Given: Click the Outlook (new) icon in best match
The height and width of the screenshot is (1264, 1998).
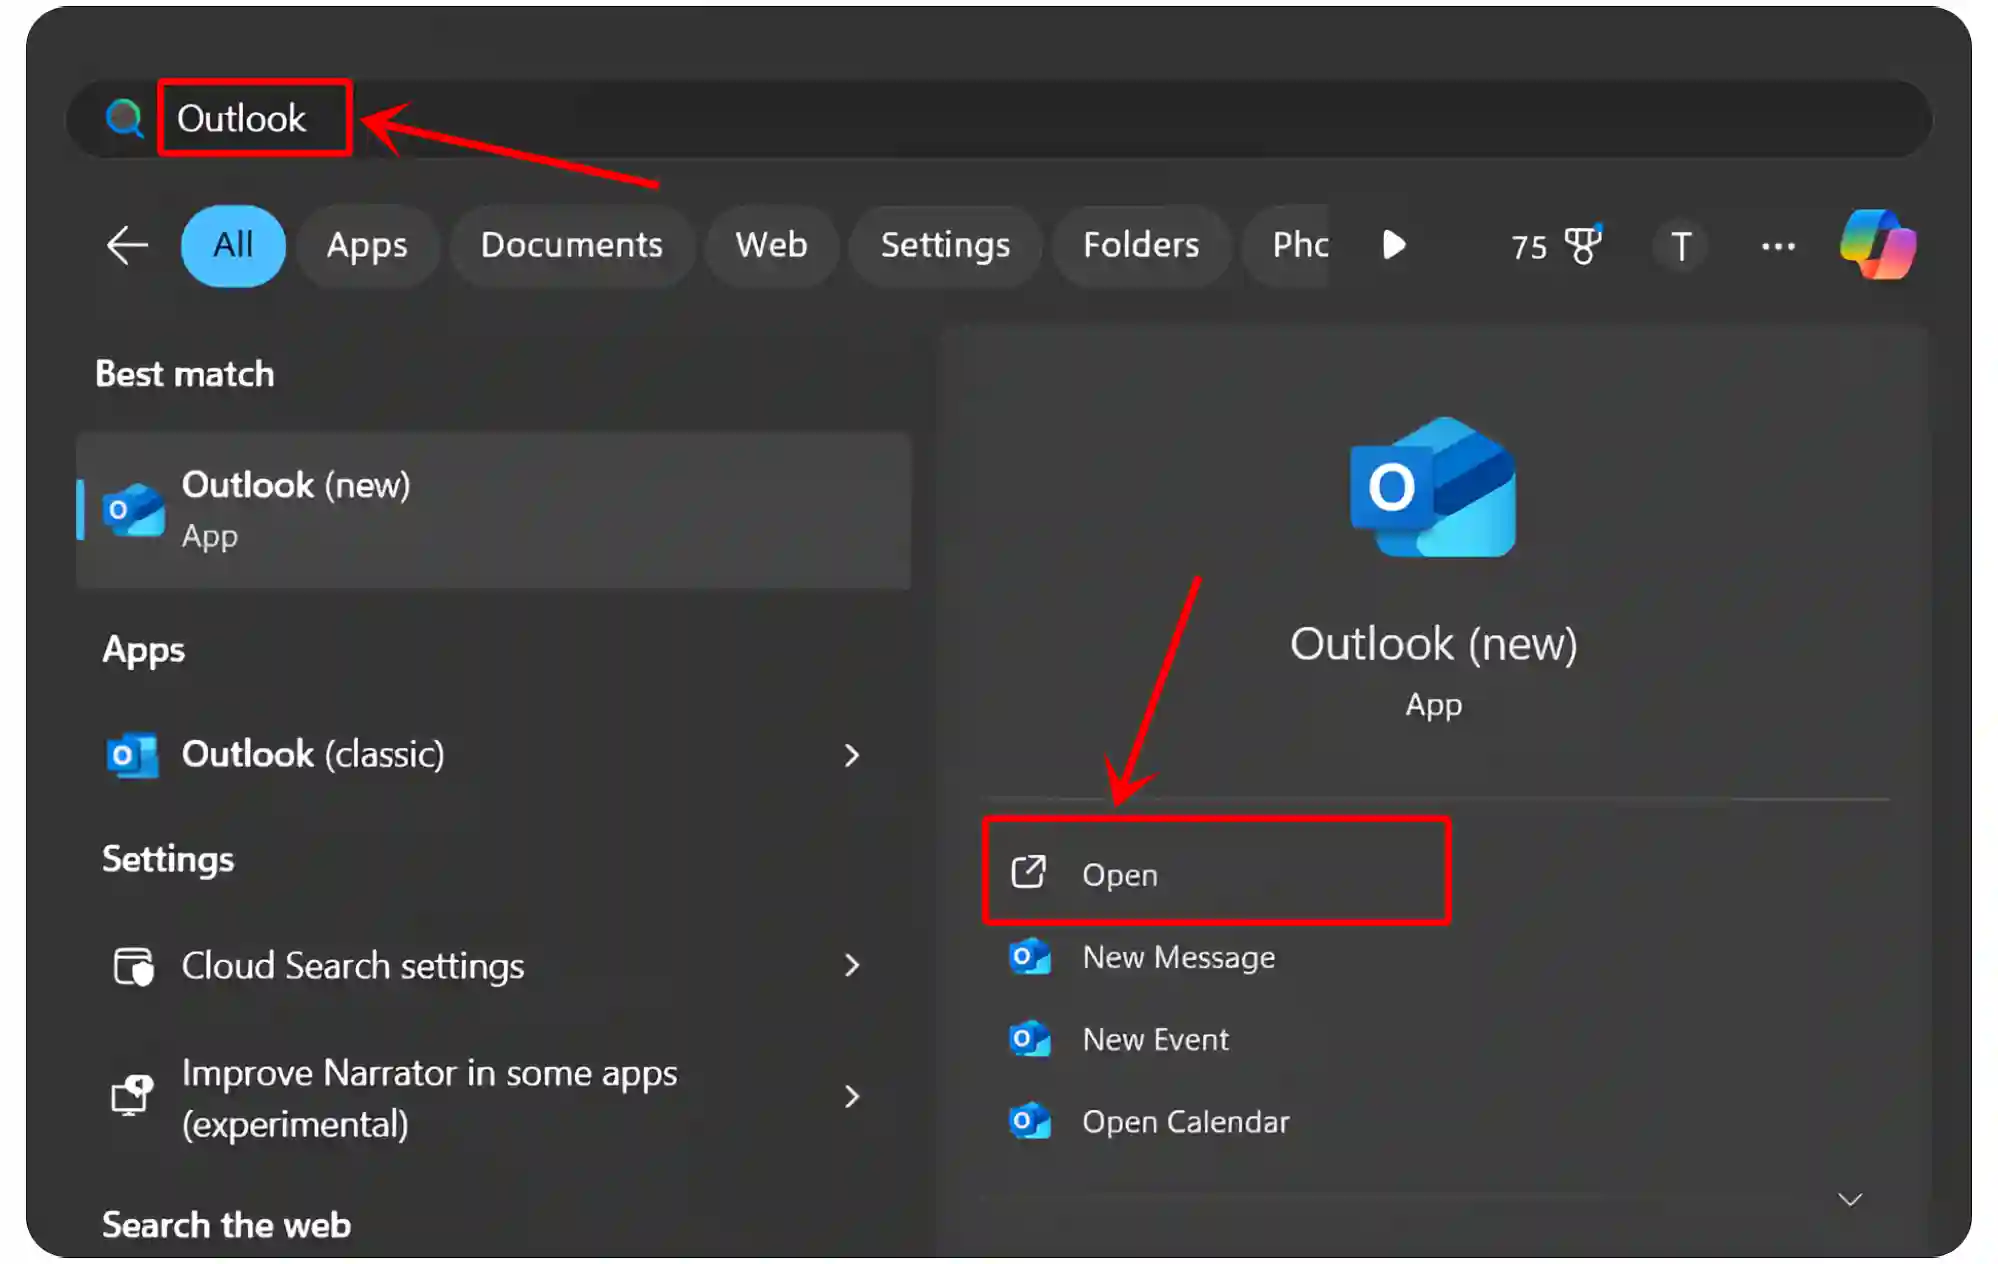Looking at the screenshot, I should [133, 510].
